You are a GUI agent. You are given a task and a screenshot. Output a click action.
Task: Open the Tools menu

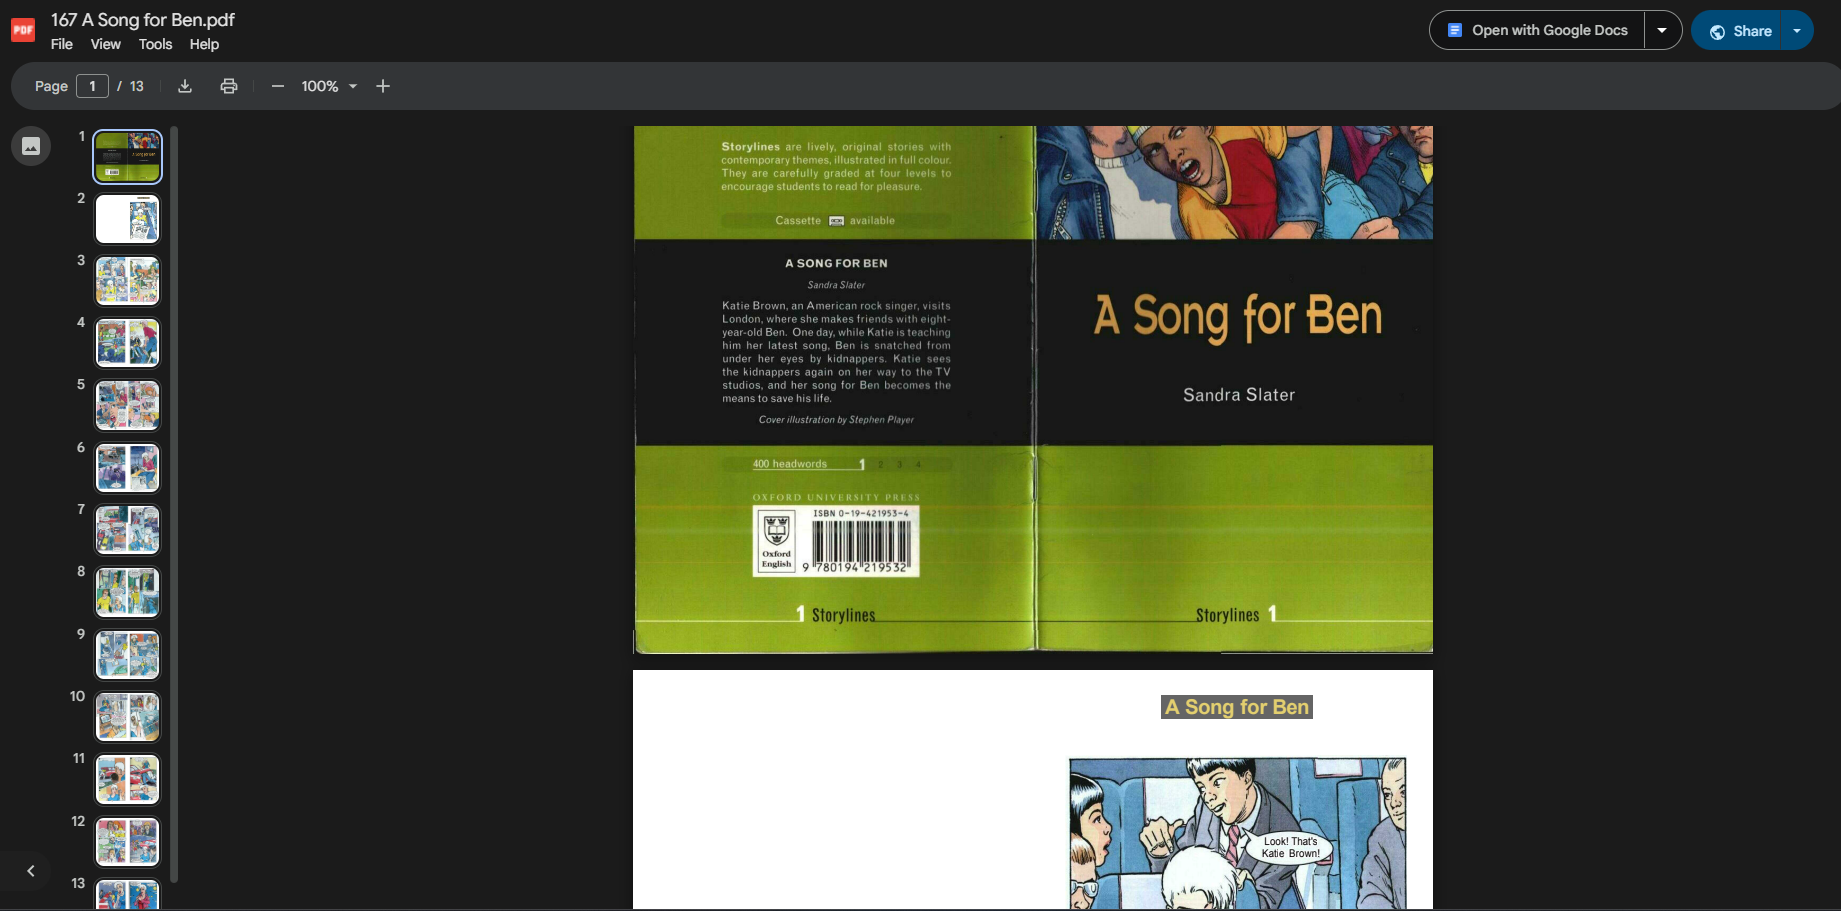(x=155, y=44)
